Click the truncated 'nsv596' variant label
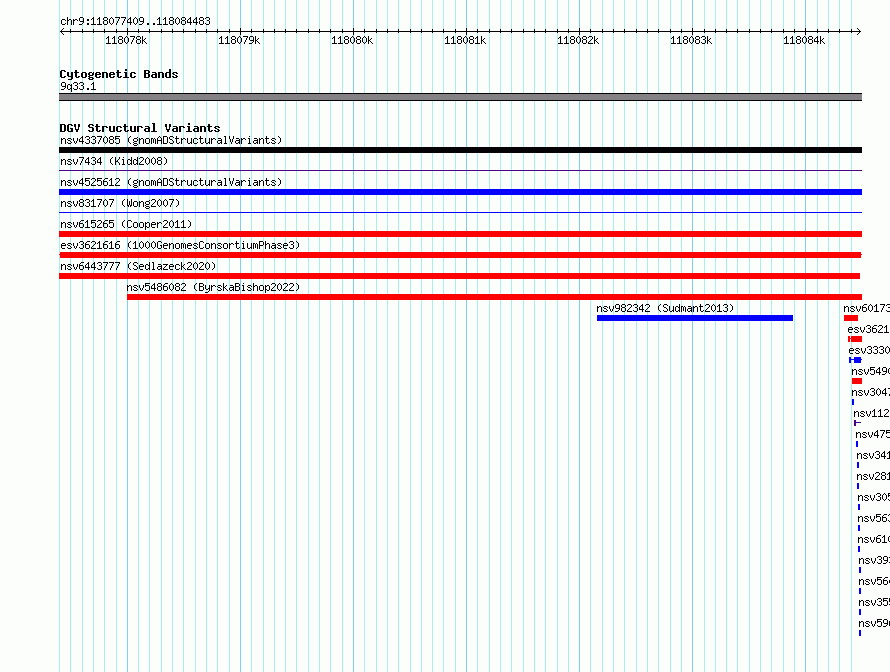 click(x=874, y=623)
